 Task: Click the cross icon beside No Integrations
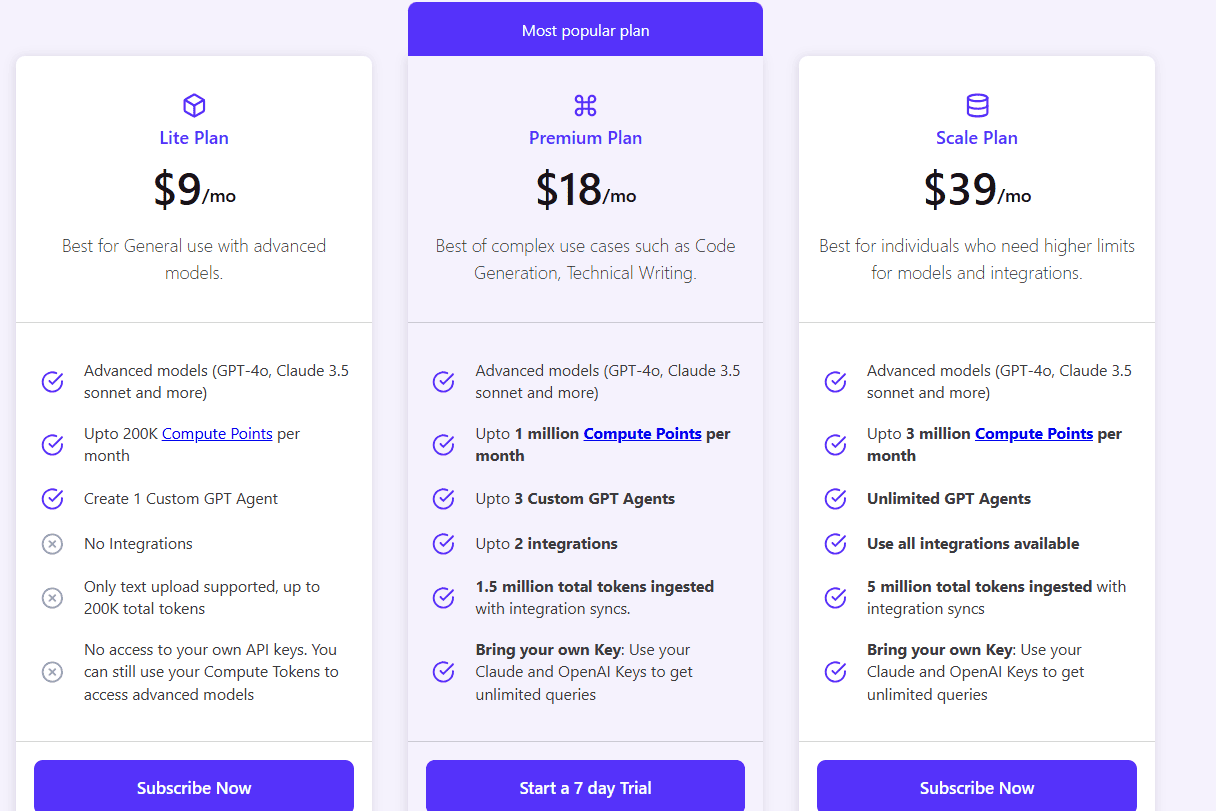52,543
